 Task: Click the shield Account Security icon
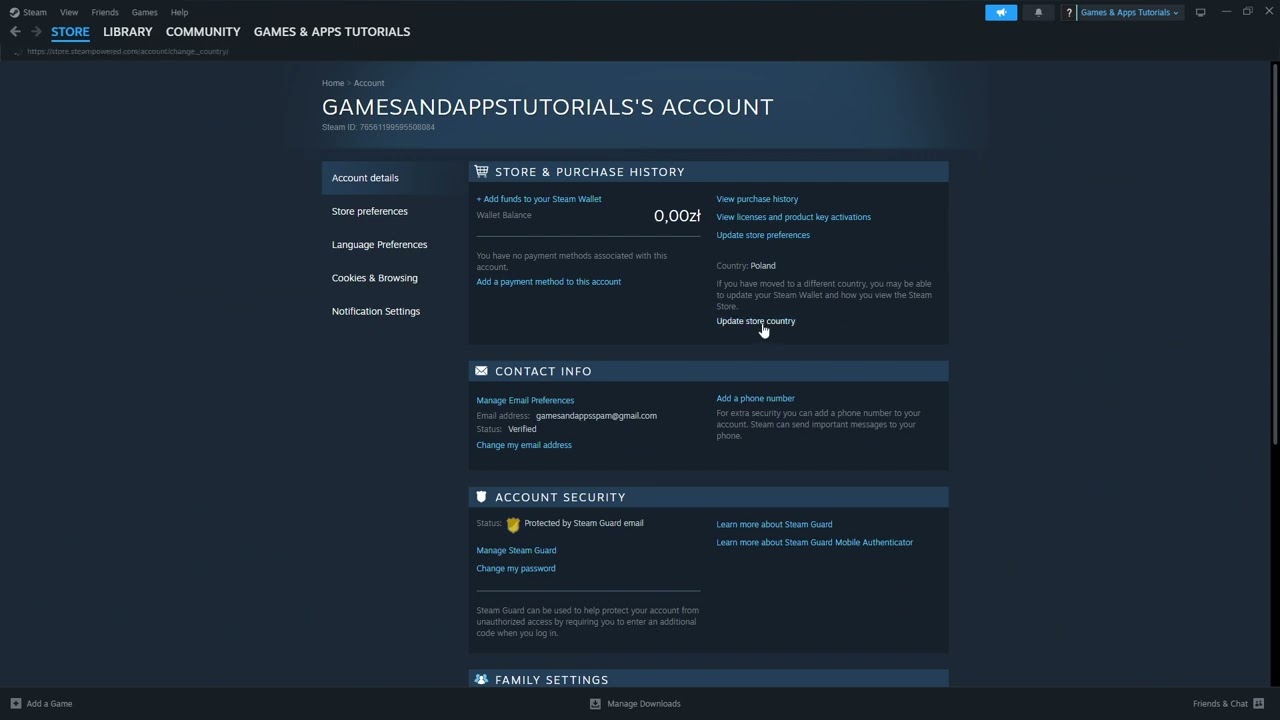pos(482,497)
